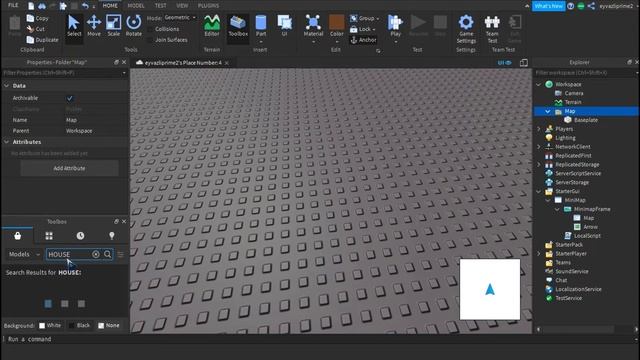Duplicate the selection

(42, 40)
